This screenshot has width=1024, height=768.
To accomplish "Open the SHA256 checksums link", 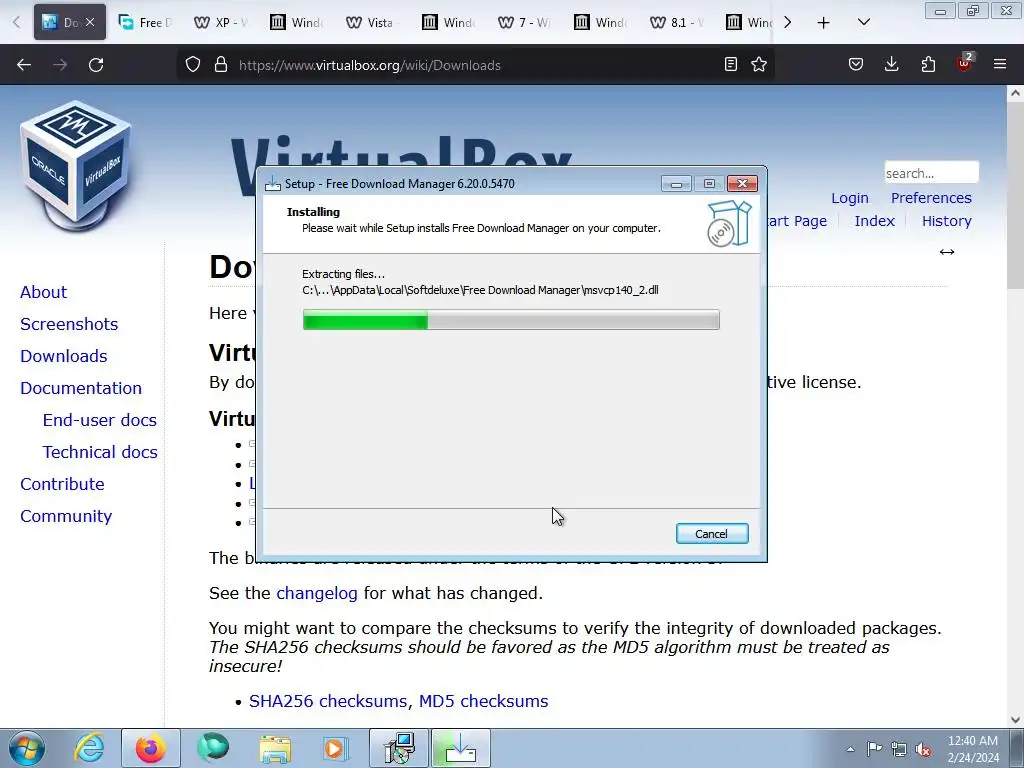I will point(330,701).
